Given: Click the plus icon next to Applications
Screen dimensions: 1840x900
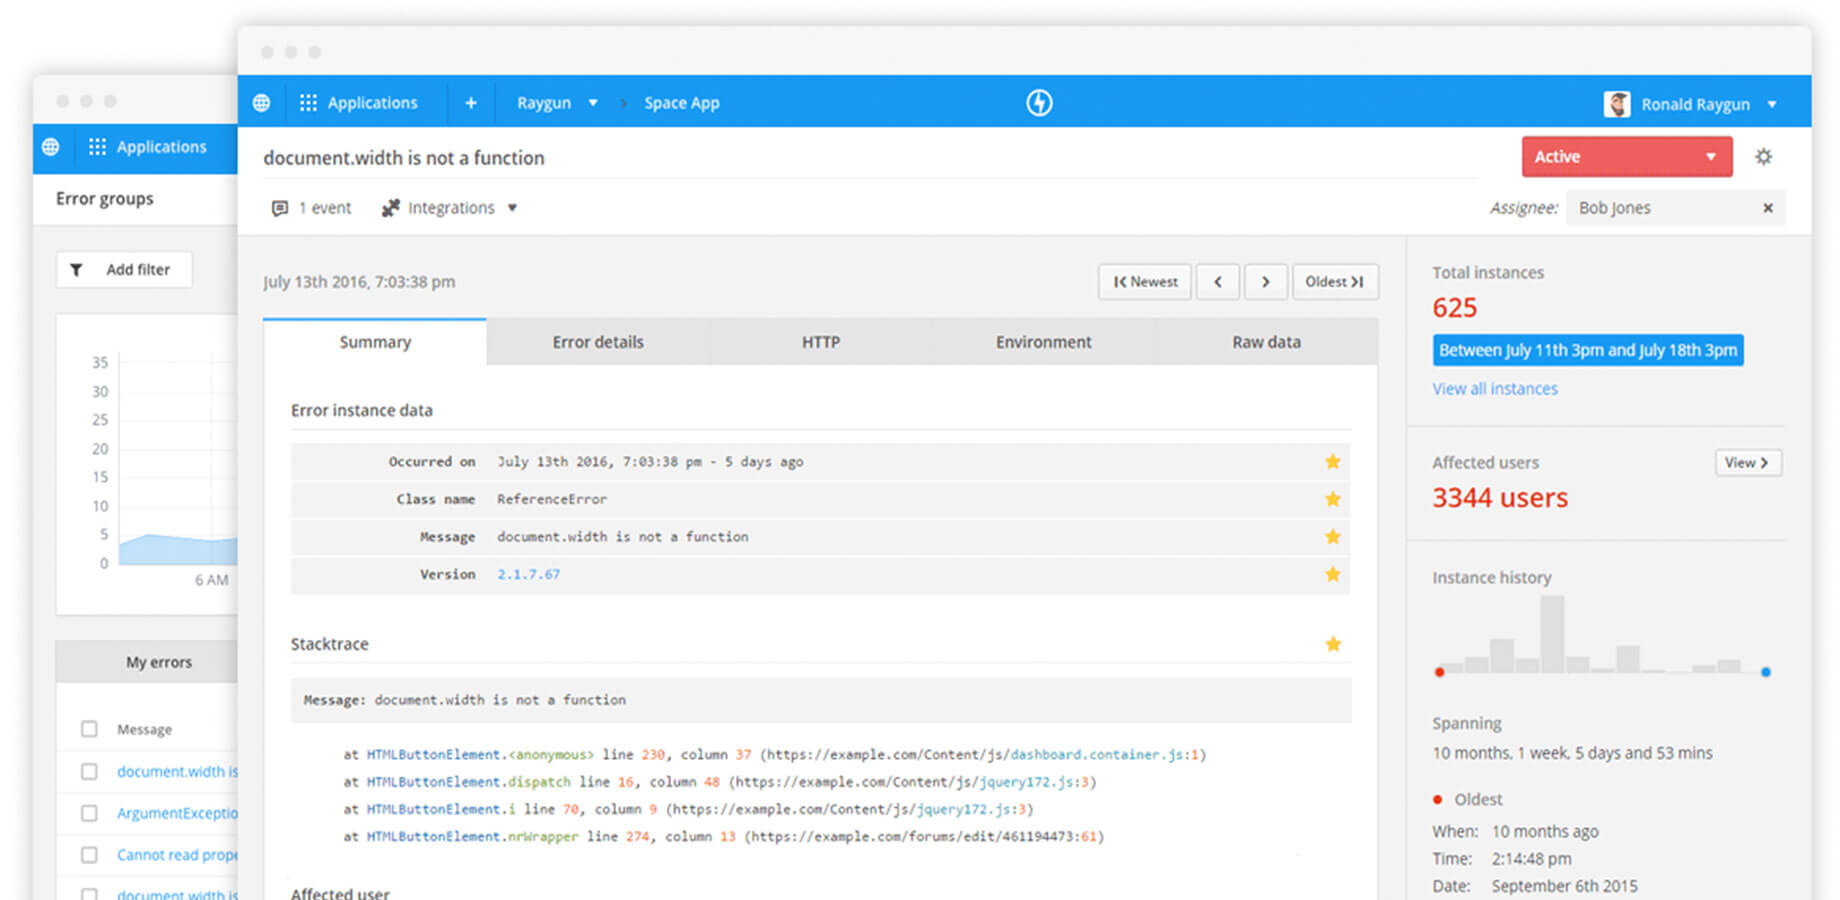Looking at the screenshot, I should (471, 102).
